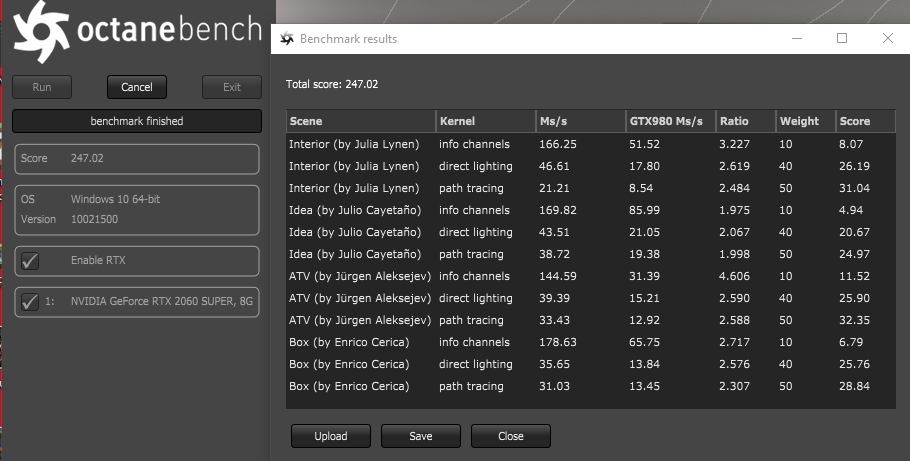Maximize the Benchmark results window
The height and width of the screenshot is (461, 910).
(842, 38)
